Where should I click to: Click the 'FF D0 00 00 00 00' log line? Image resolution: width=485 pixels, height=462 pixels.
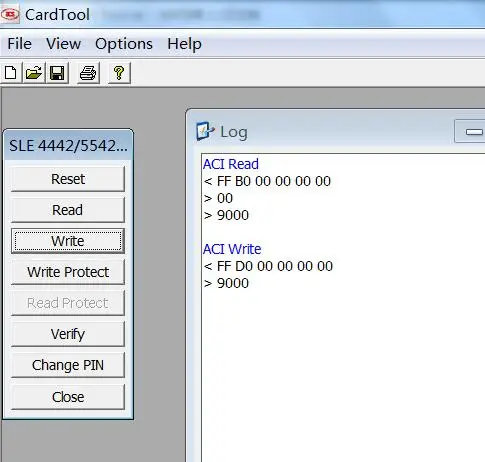coord(268,266)
